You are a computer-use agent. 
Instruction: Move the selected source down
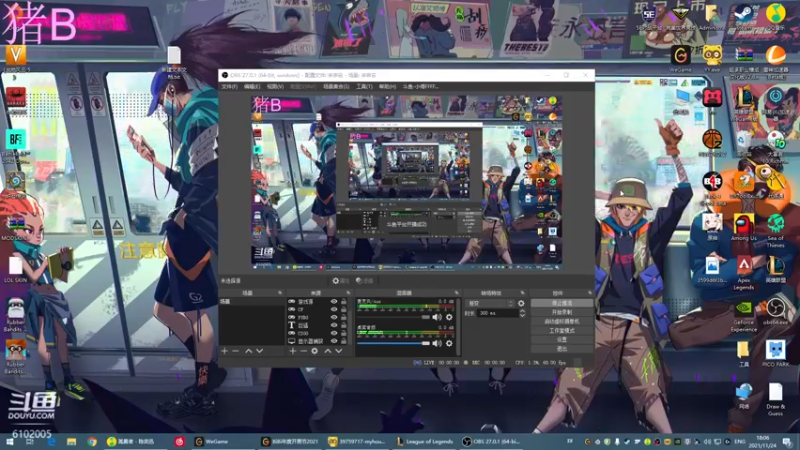click(338, 351)
